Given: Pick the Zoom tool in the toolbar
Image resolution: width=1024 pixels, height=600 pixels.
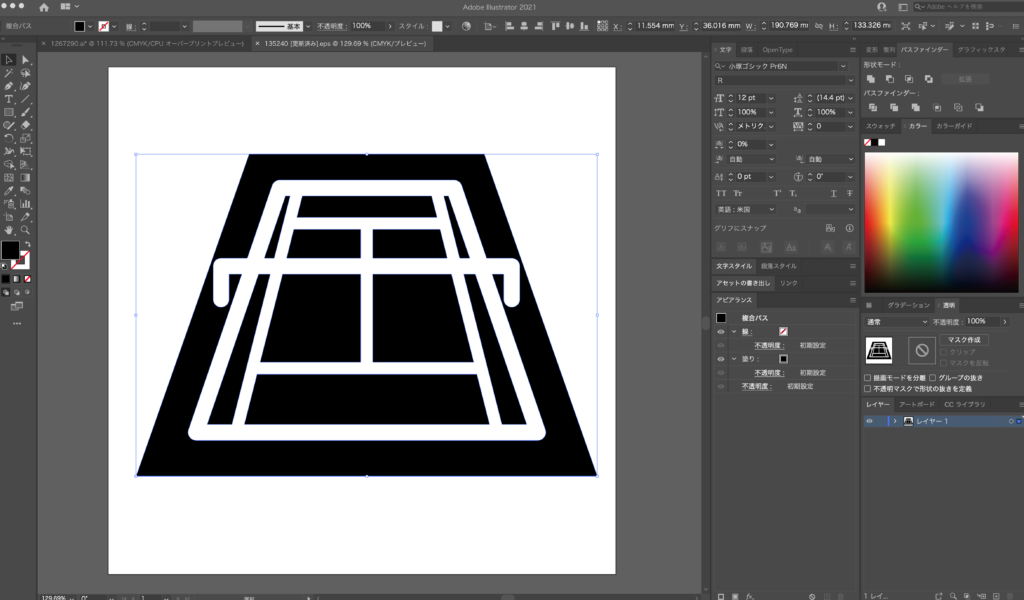Looking at the screenshot, I should 25,229.
